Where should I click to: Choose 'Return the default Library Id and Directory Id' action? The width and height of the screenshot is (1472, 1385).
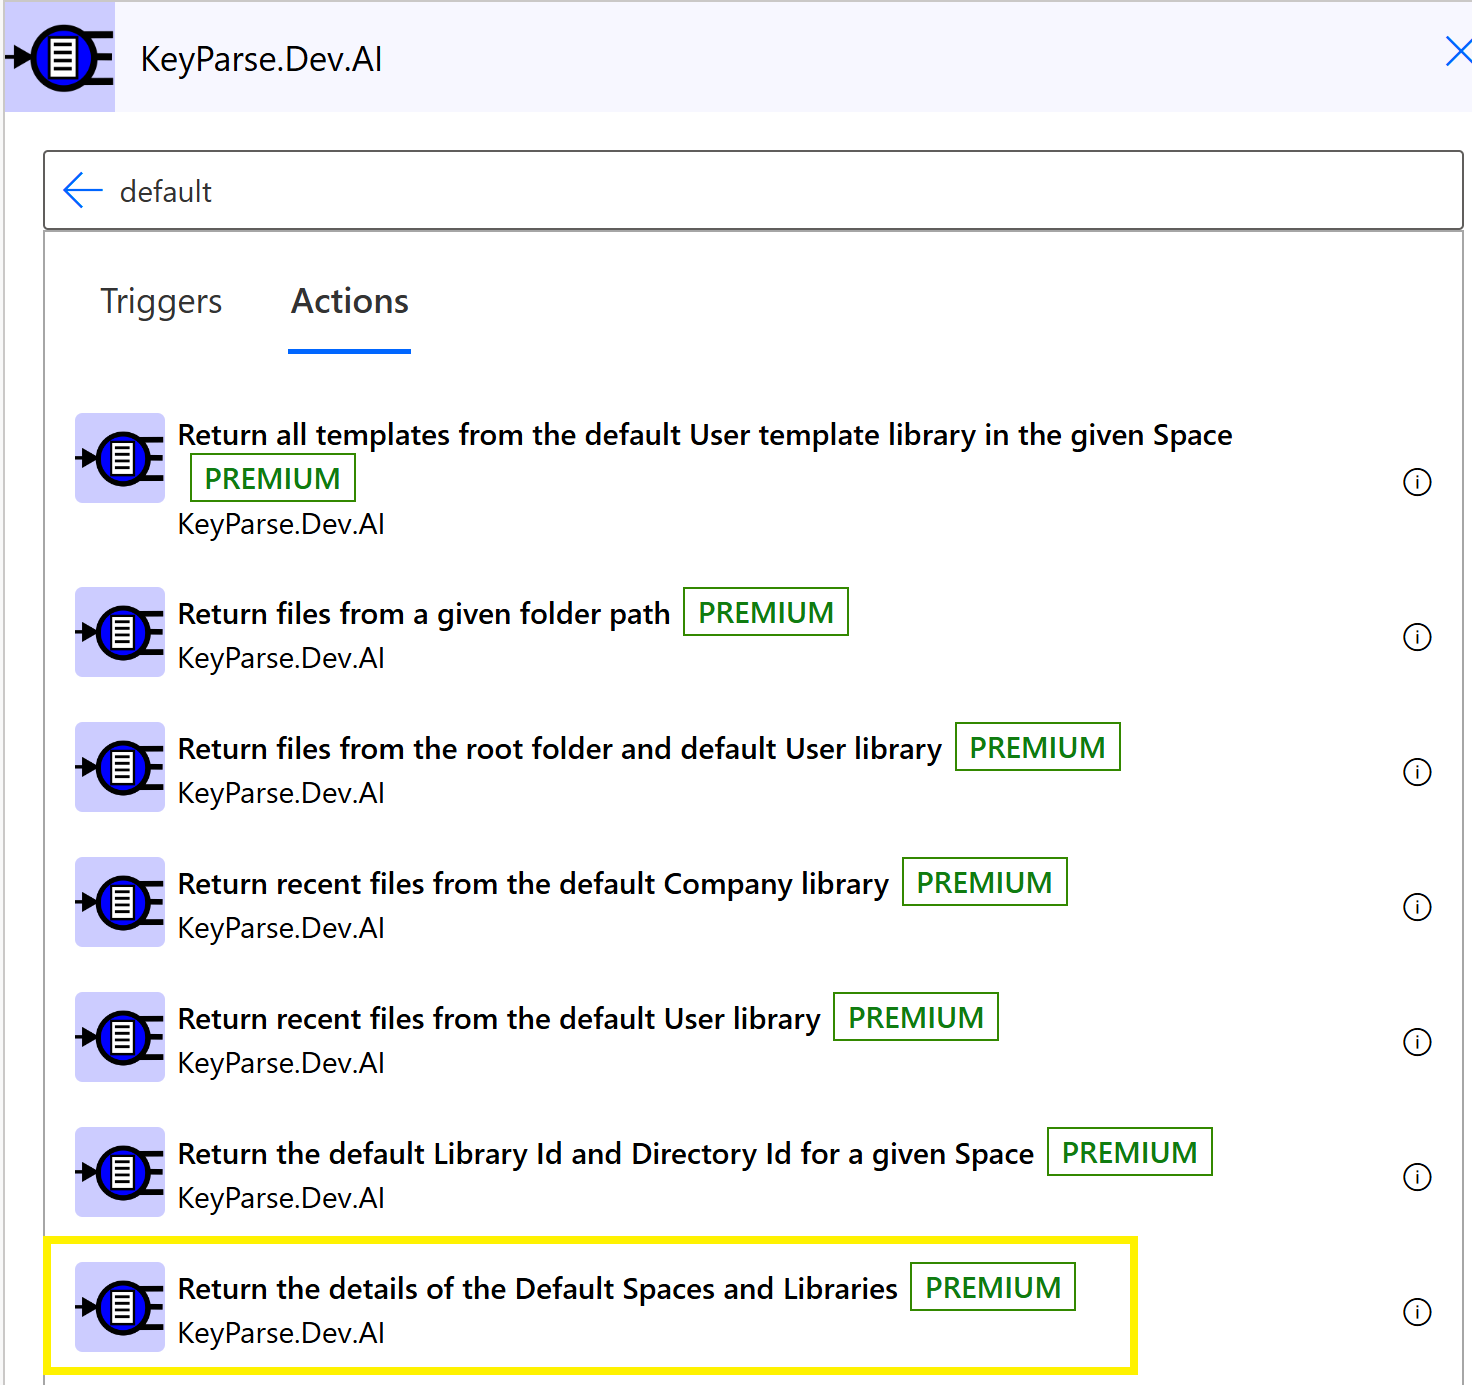(x=606, y=1154)
